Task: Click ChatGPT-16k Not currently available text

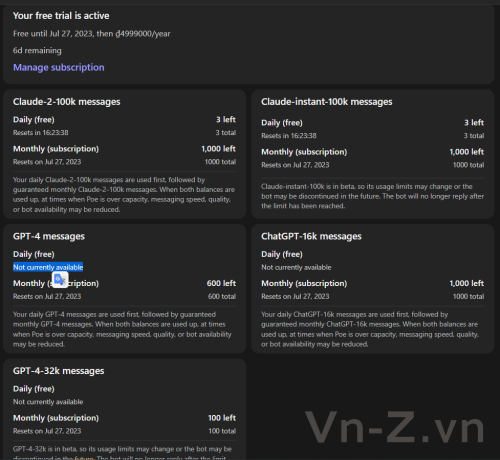Action: (x=296, y=267)
